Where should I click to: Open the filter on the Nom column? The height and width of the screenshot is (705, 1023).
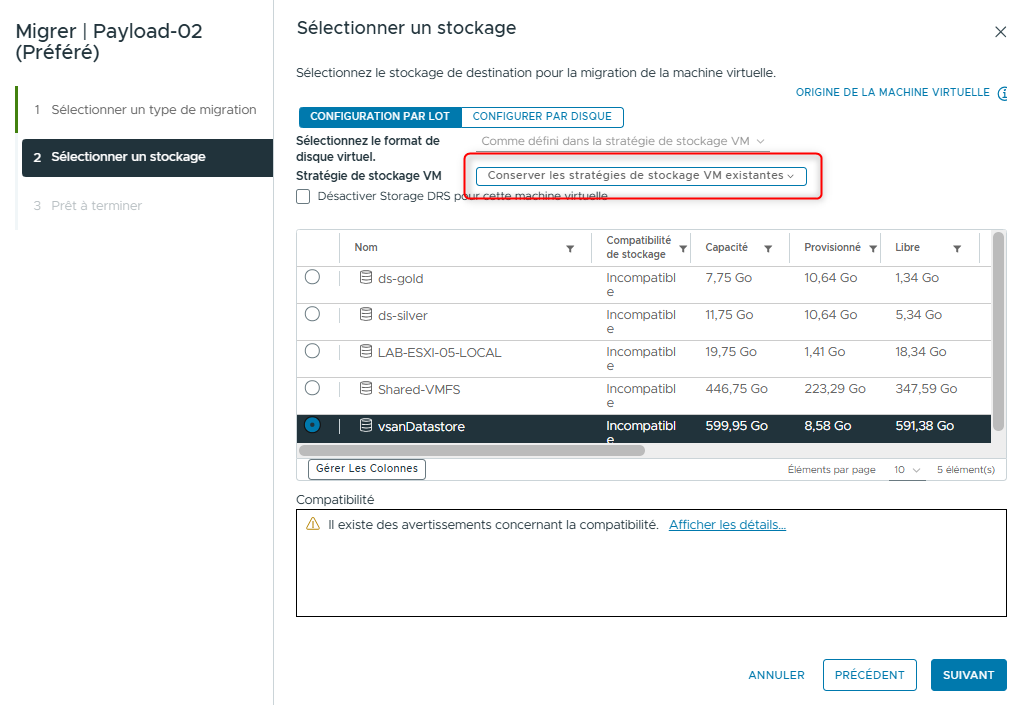pos(570,247)
